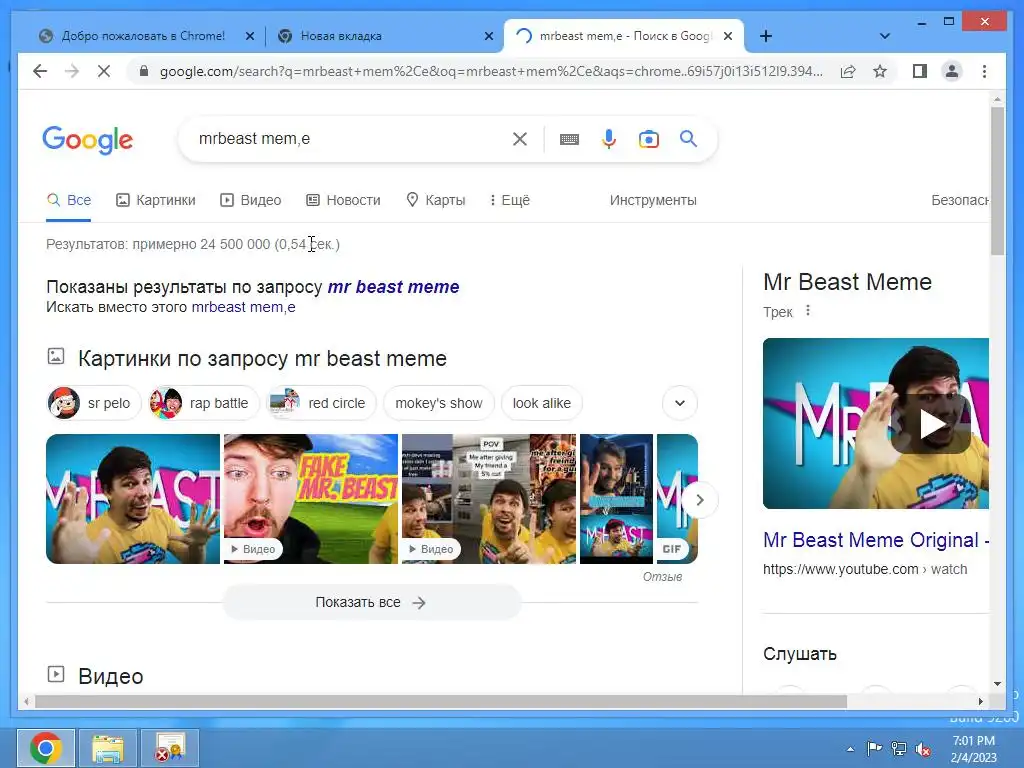Click the muted volume tray icon
The height and width of the screenshot is (768, 1024).
[x=923, y=750]
